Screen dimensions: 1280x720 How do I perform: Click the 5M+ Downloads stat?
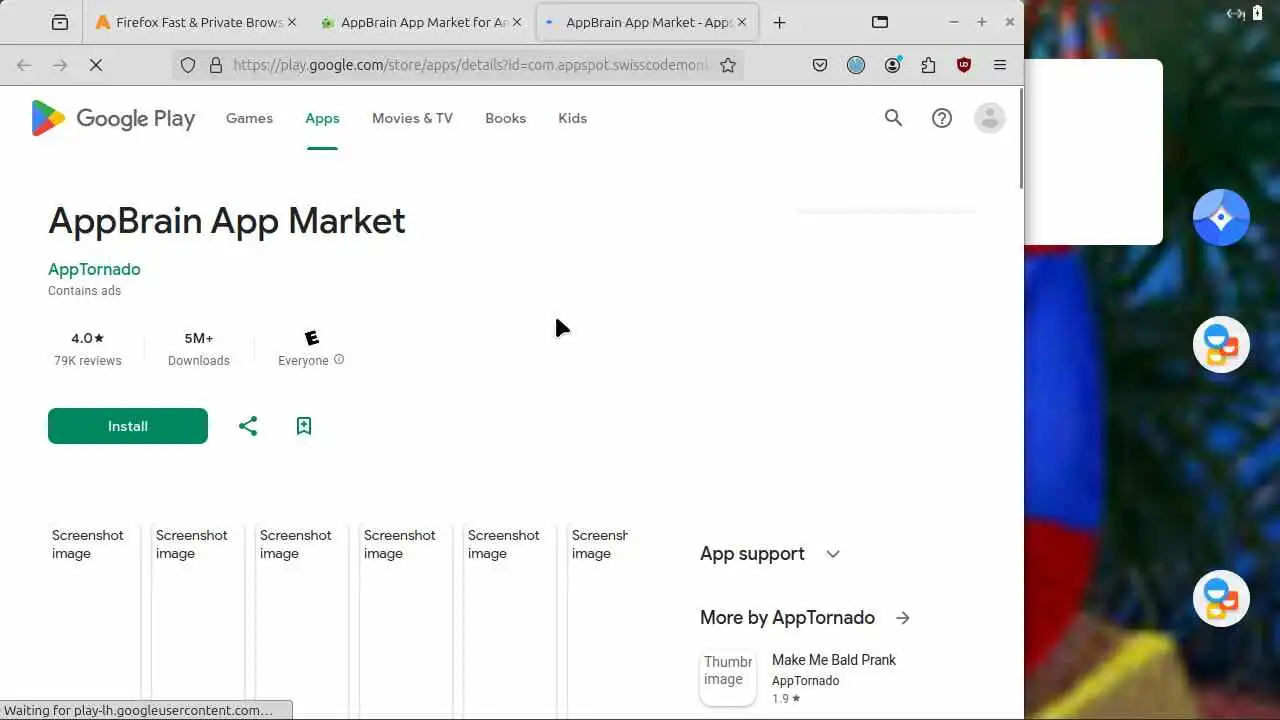pos(199,349)
